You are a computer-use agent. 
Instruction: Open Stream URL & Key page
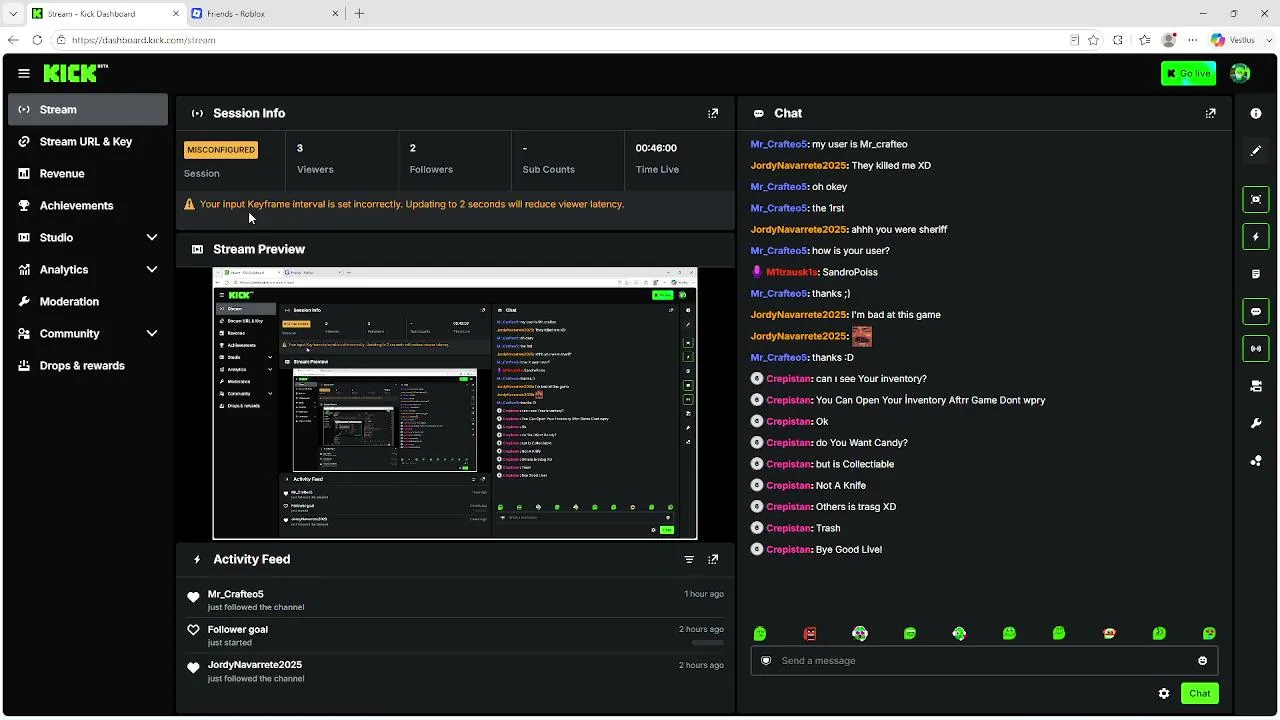coord(88,142)
